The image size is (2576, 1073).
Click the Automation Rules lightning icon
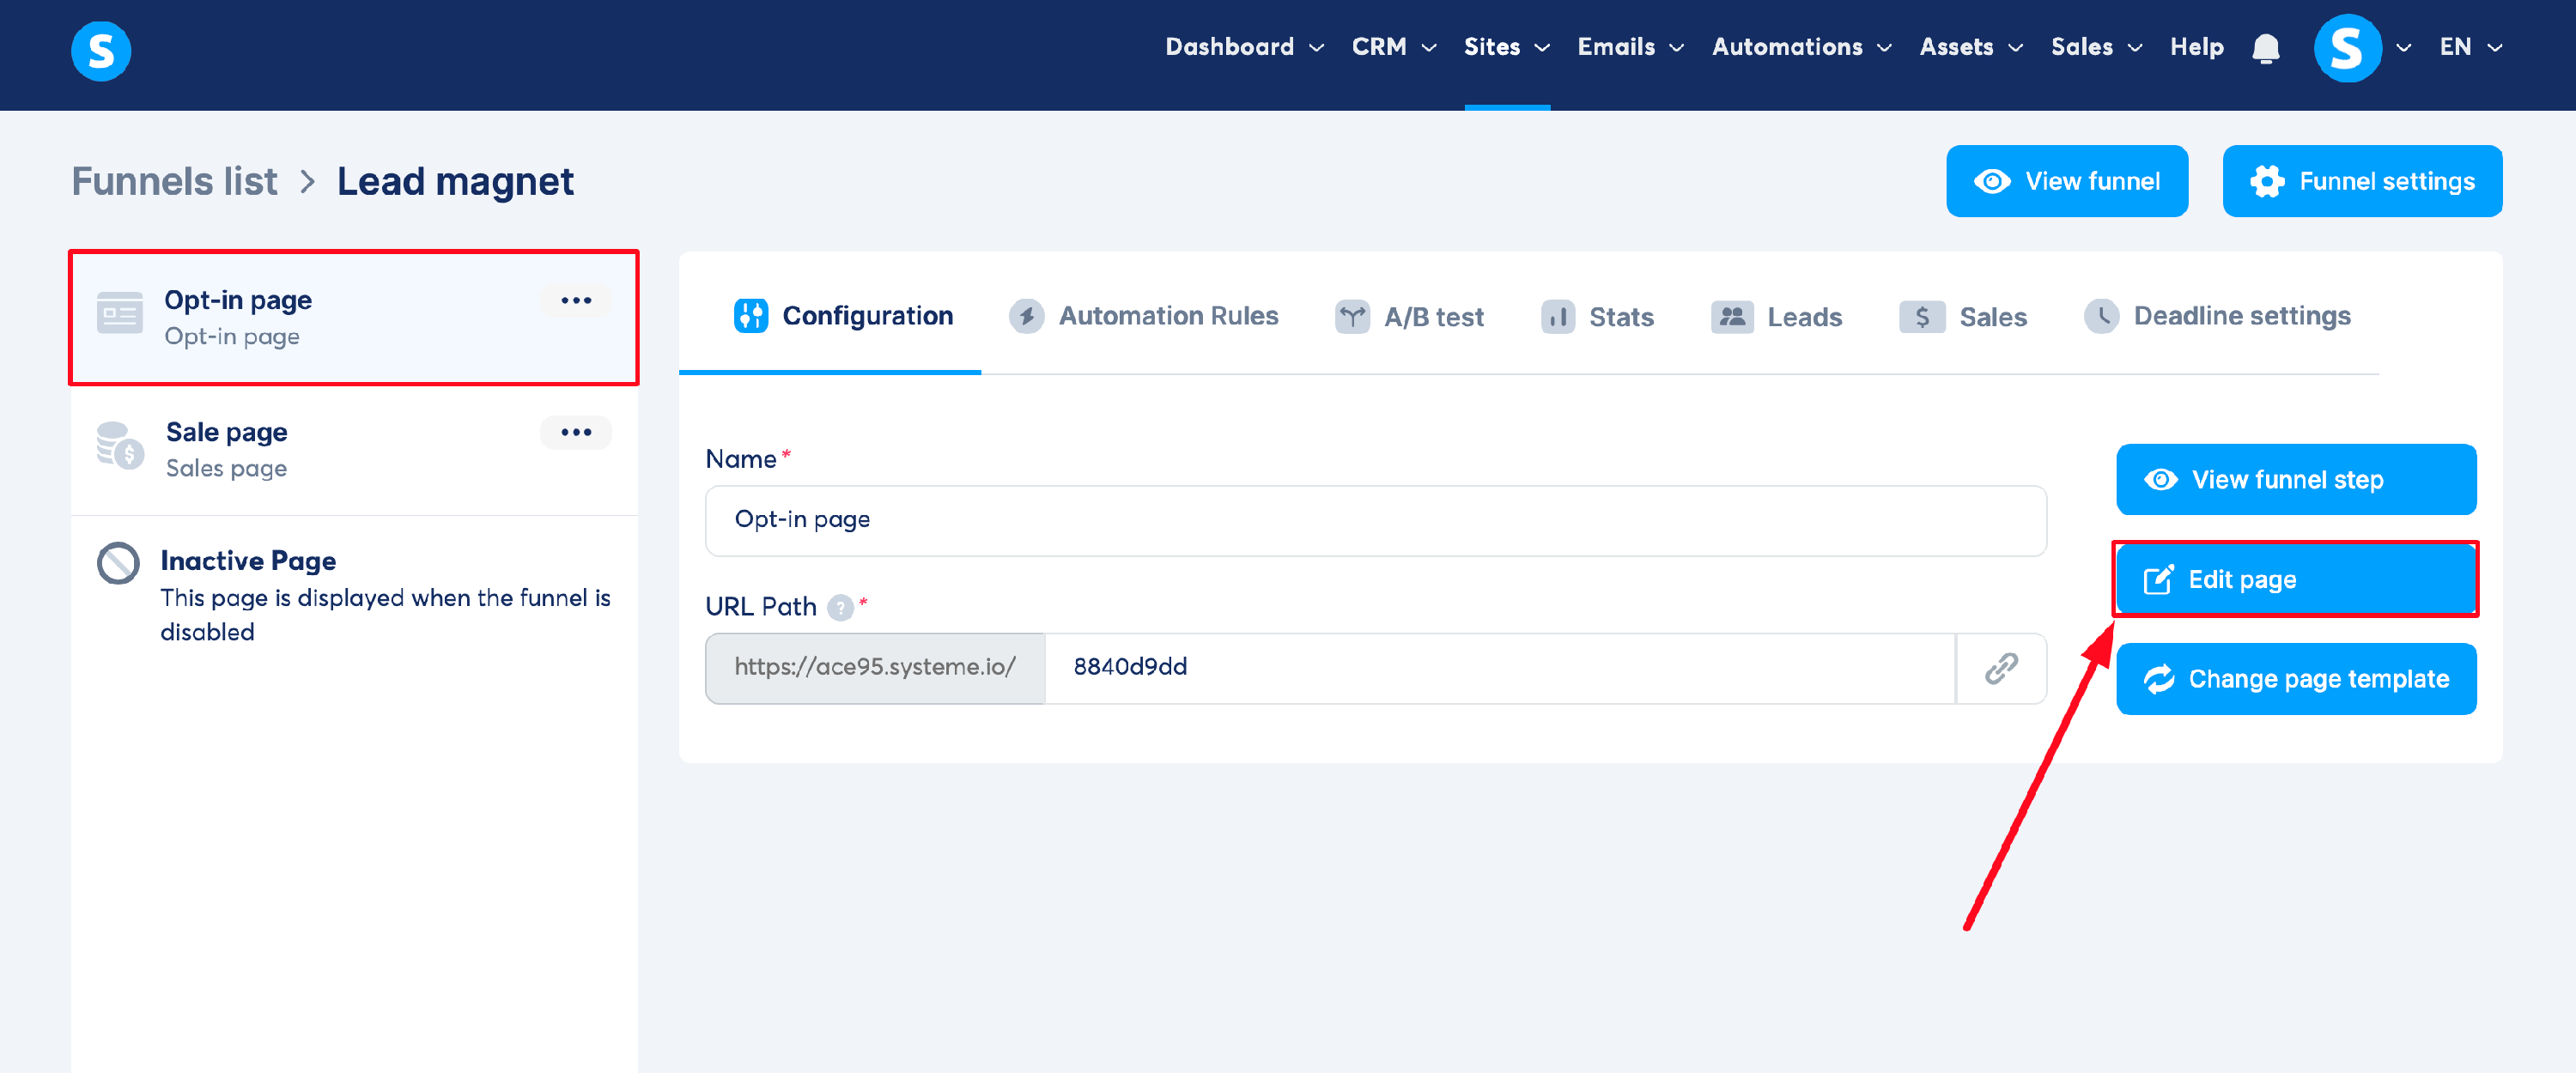coord(1026,316)
